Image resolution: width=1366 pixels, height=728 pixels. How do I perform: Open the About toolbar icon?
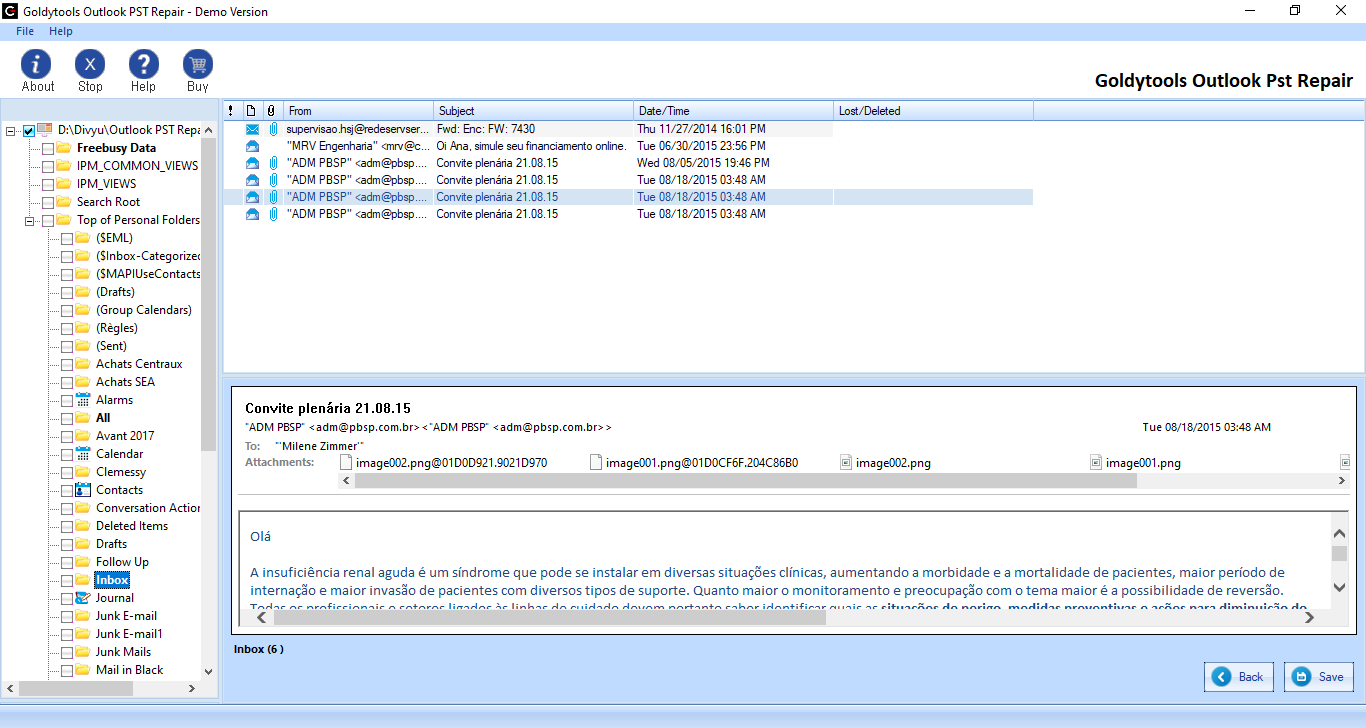coord(36,64)
